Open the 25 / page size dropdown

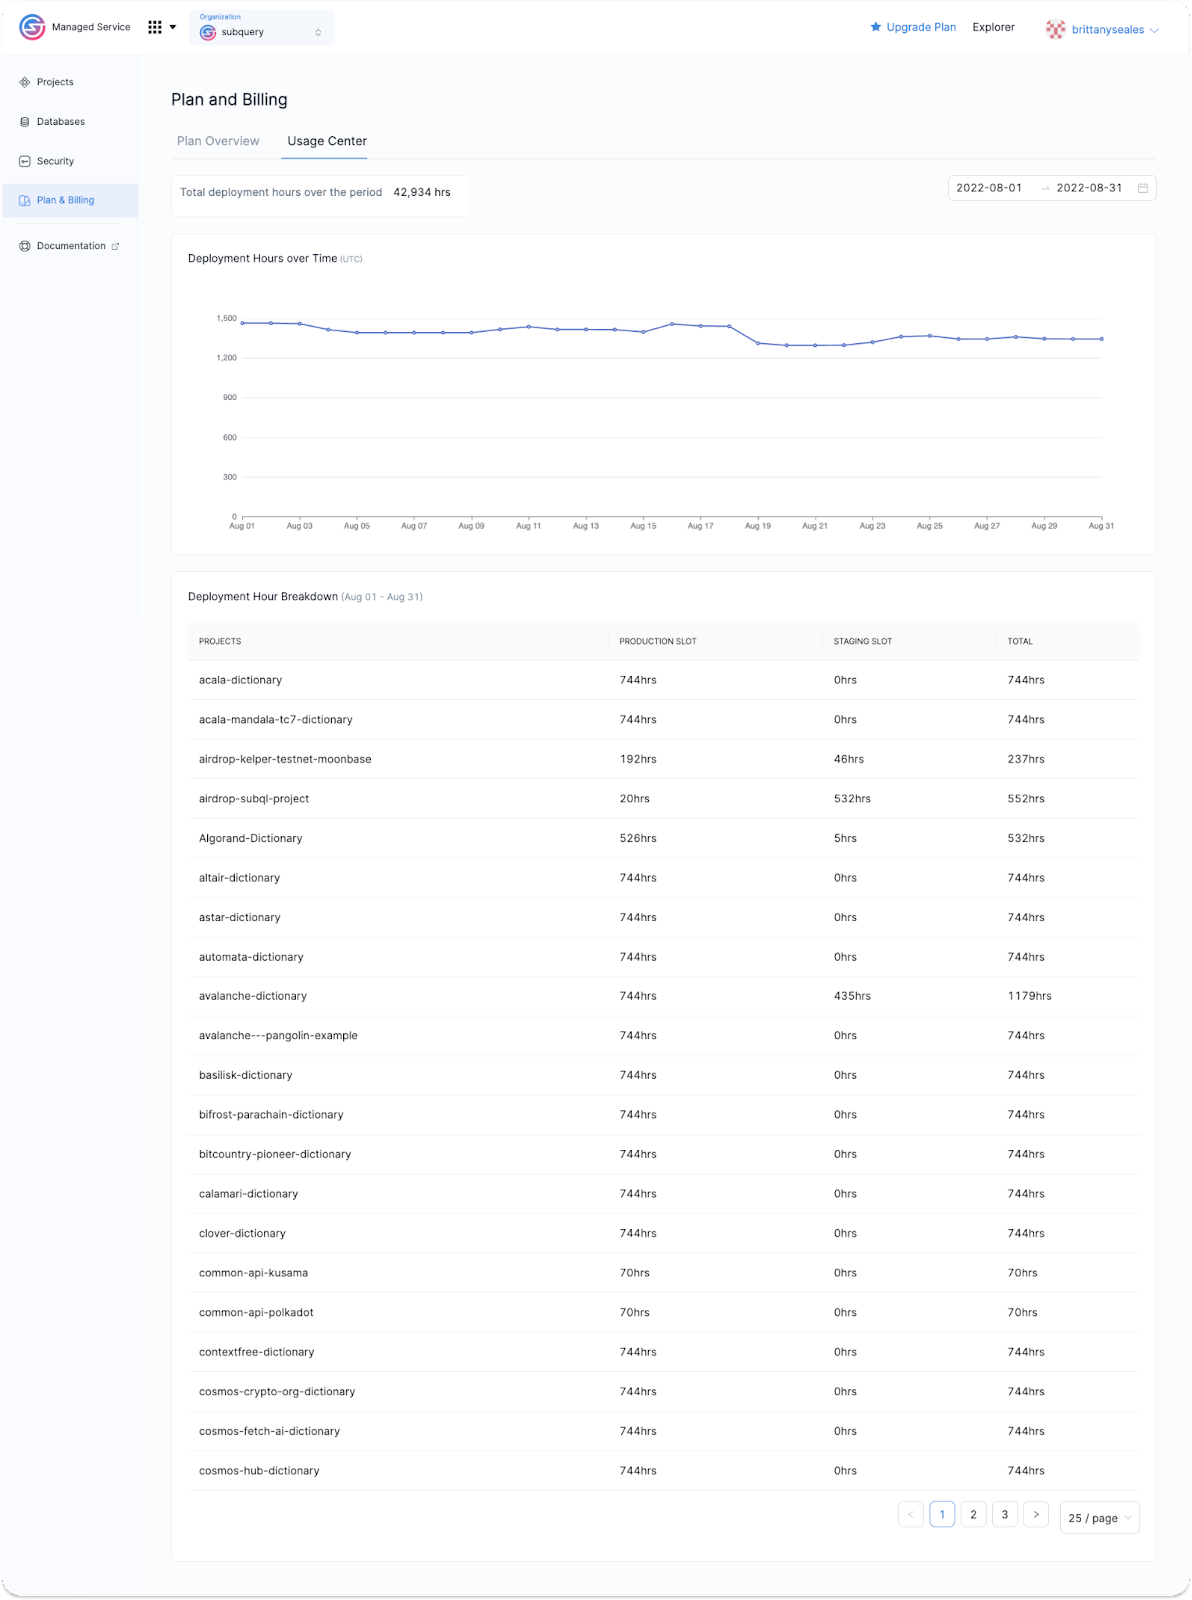click(1099, 1517)
